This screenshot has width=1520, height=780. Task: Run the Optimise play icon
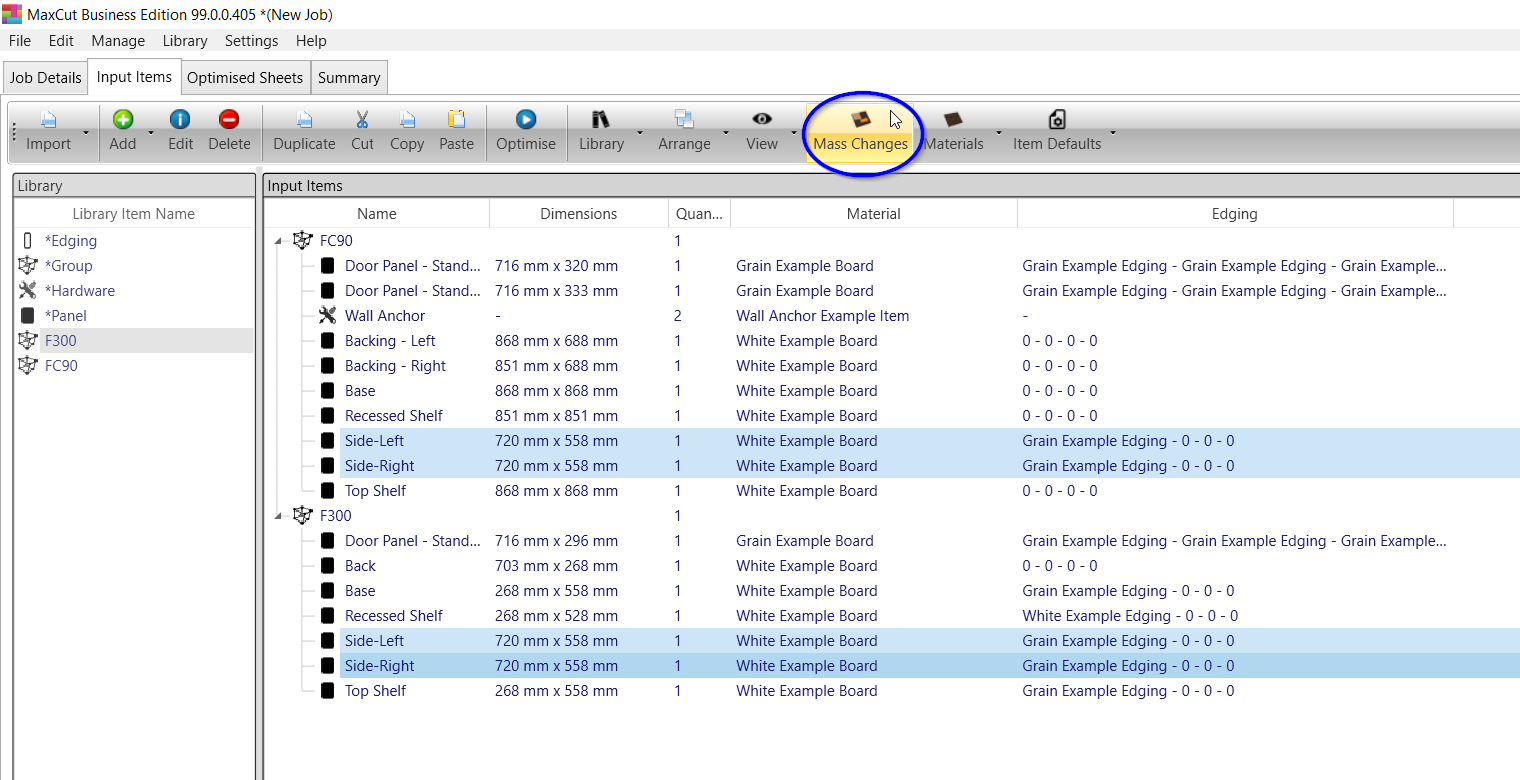tap(526, 120)
